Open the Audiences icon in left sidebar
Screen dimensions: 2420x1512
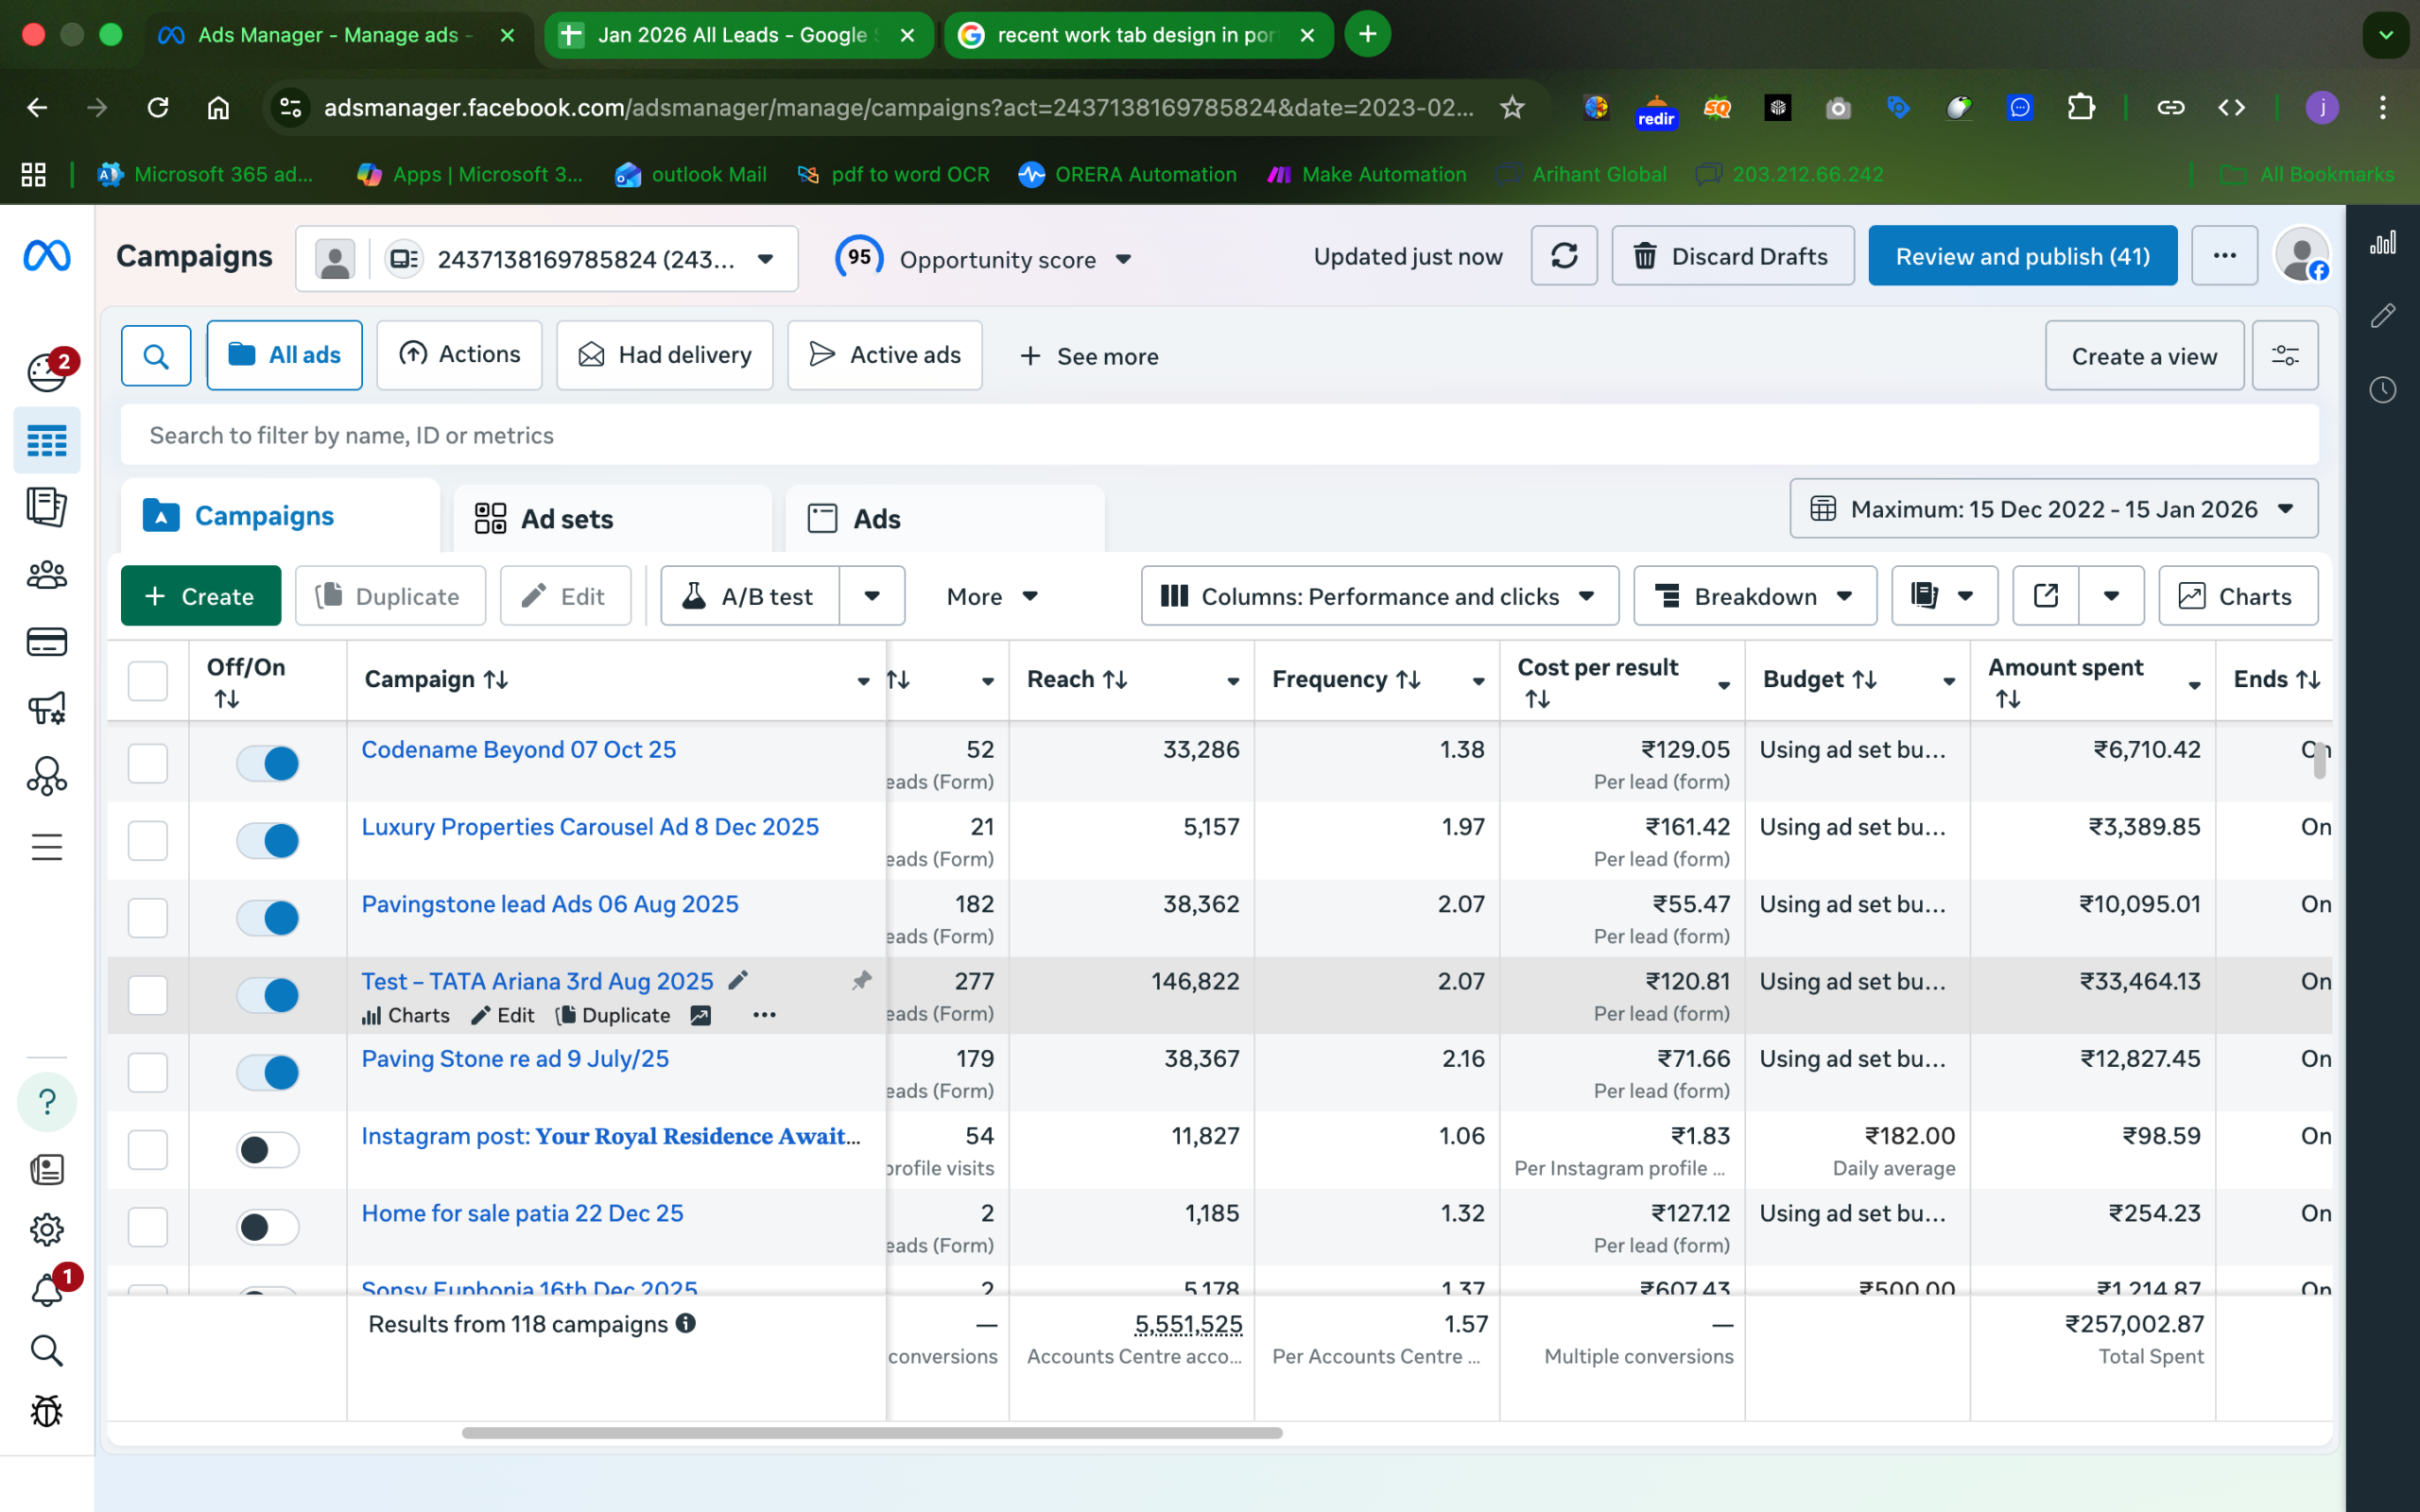pyautogui.click(x=46, y=574)
